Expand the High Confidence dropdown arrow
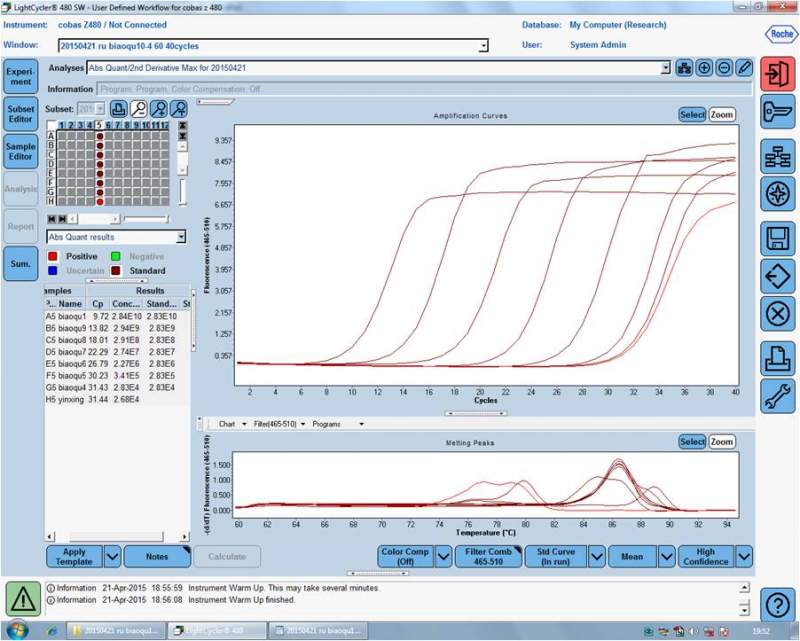This screenshot has width=800, height=641. tap(743, 557)
